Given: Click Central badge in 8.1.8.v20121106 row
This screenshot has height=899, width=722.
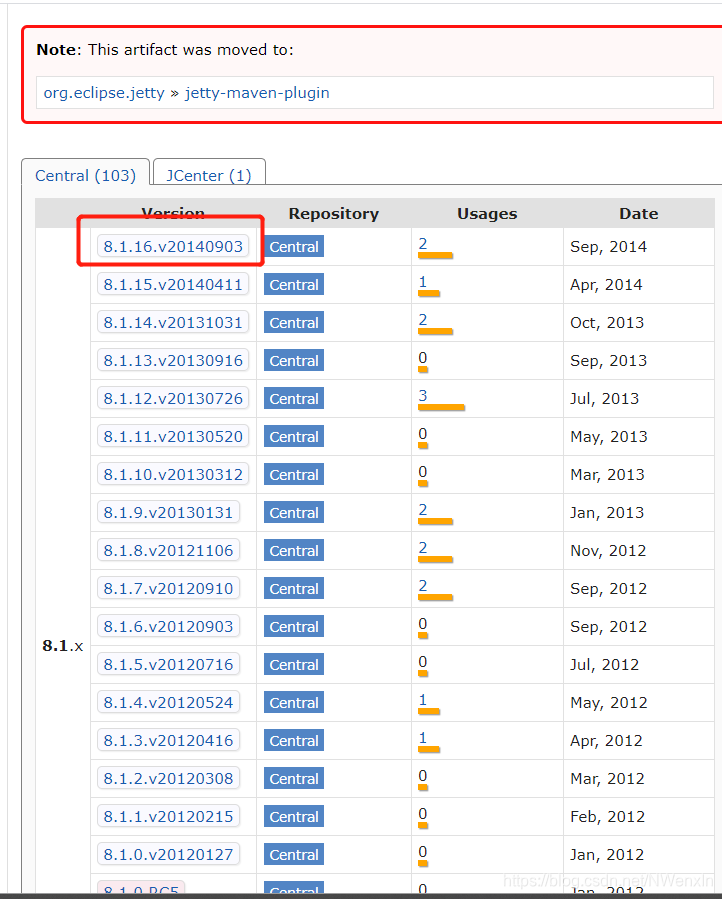Looking at the screenshot, I should [x=294, y=550].
